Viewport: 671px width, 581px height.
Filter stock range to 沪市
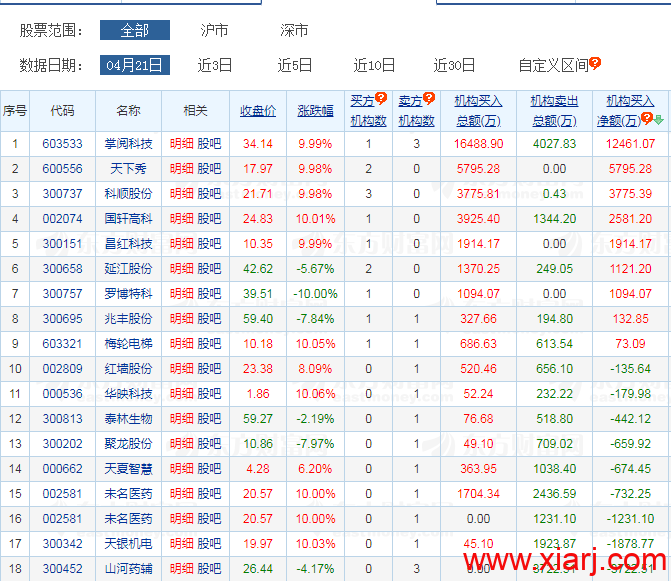click(x=214, y=30)
